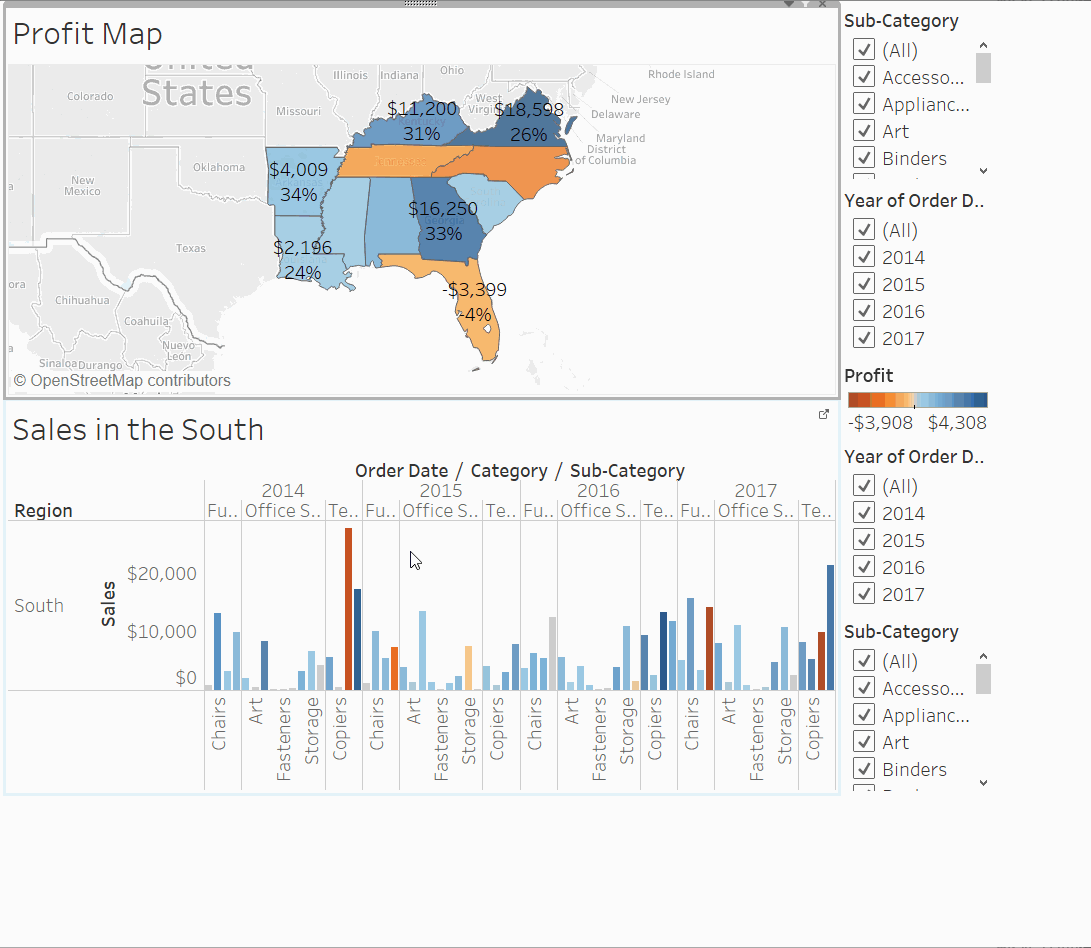Click the South row label in the bar chart

pyautogui.click(x=39, y=606)
